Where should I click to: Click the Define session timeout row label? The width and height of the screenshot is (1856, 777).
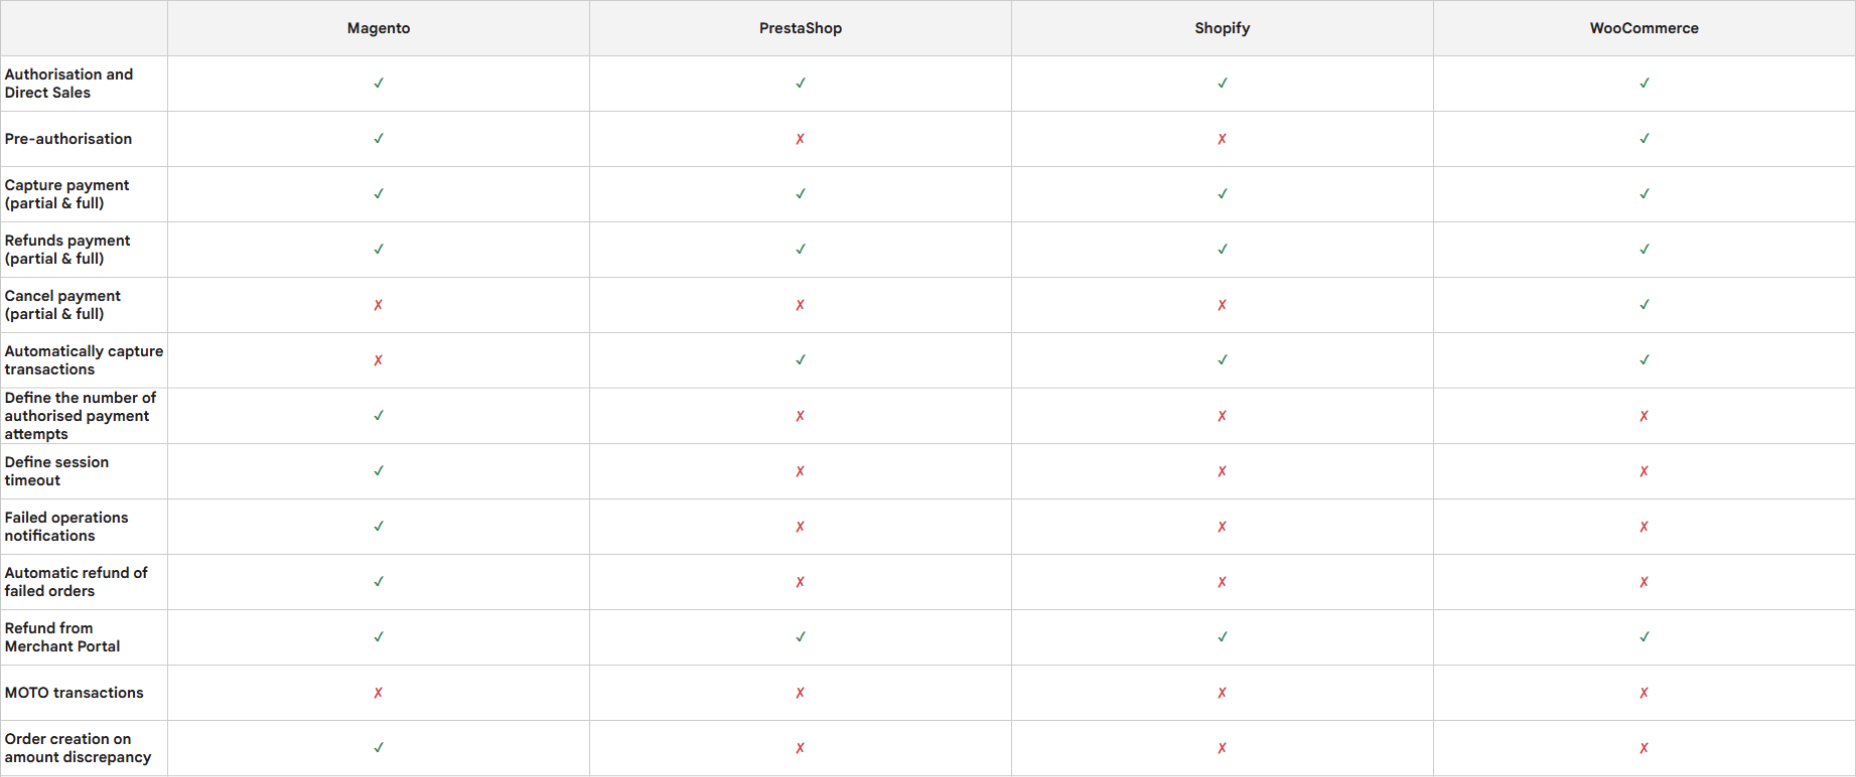[x=56, y=471]
